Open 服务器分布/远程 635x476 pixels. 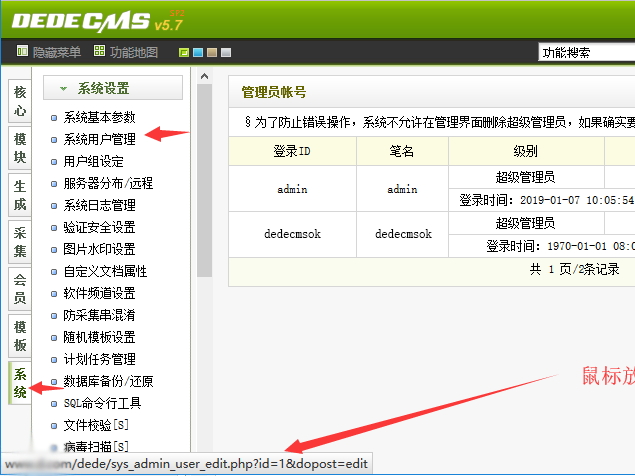pyautogui.click(x=108, y=183)
